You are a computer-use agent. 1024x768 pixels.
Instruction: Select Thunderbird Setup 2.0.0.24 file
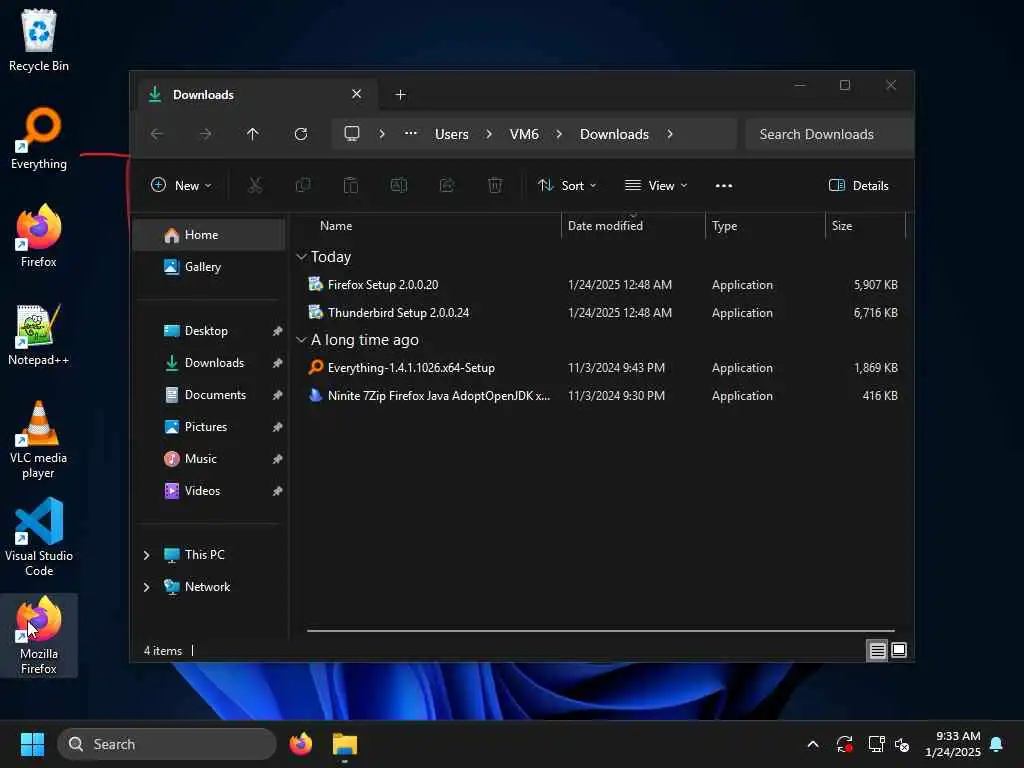(x=602, y=313)
